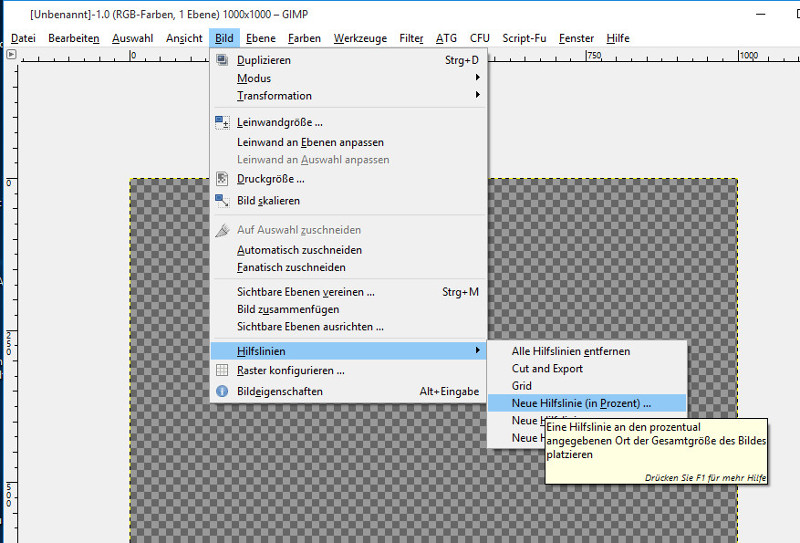800x543 pixels.
Task: Open the Hilfe menu
Action: coord(618,38)
